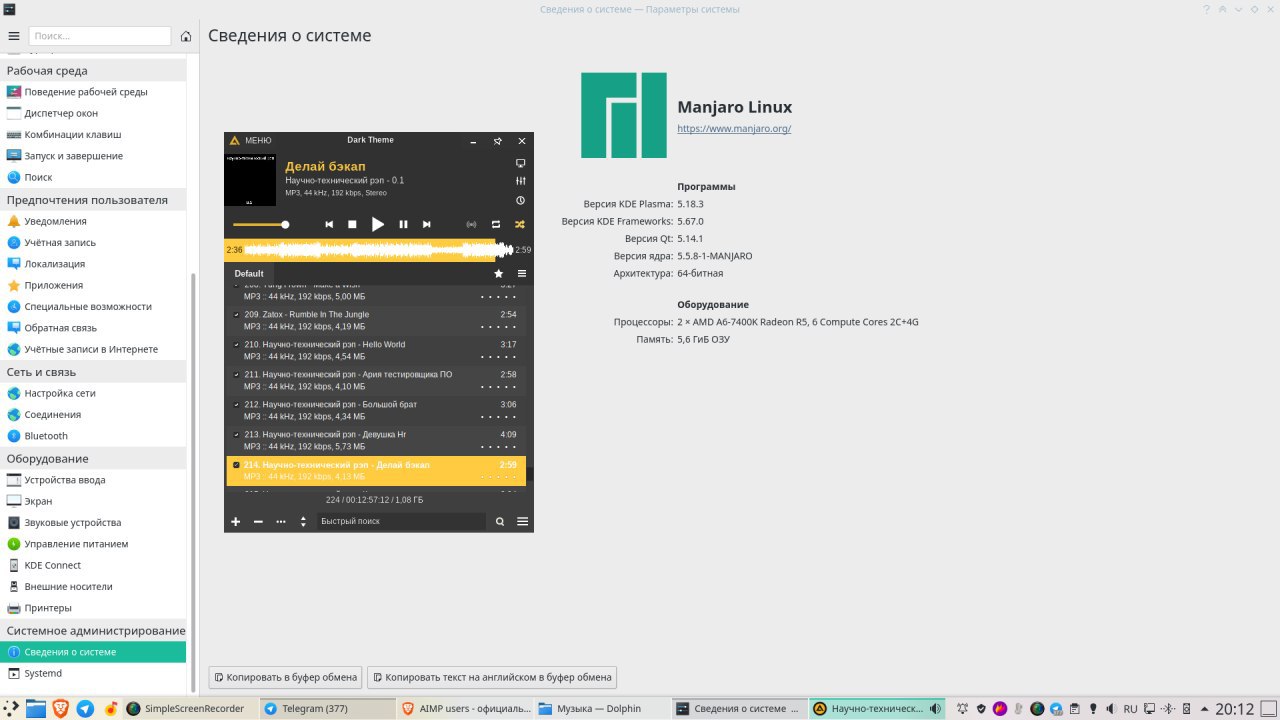Switch keyboard layout RU indicator

[x=1130, y=709]
